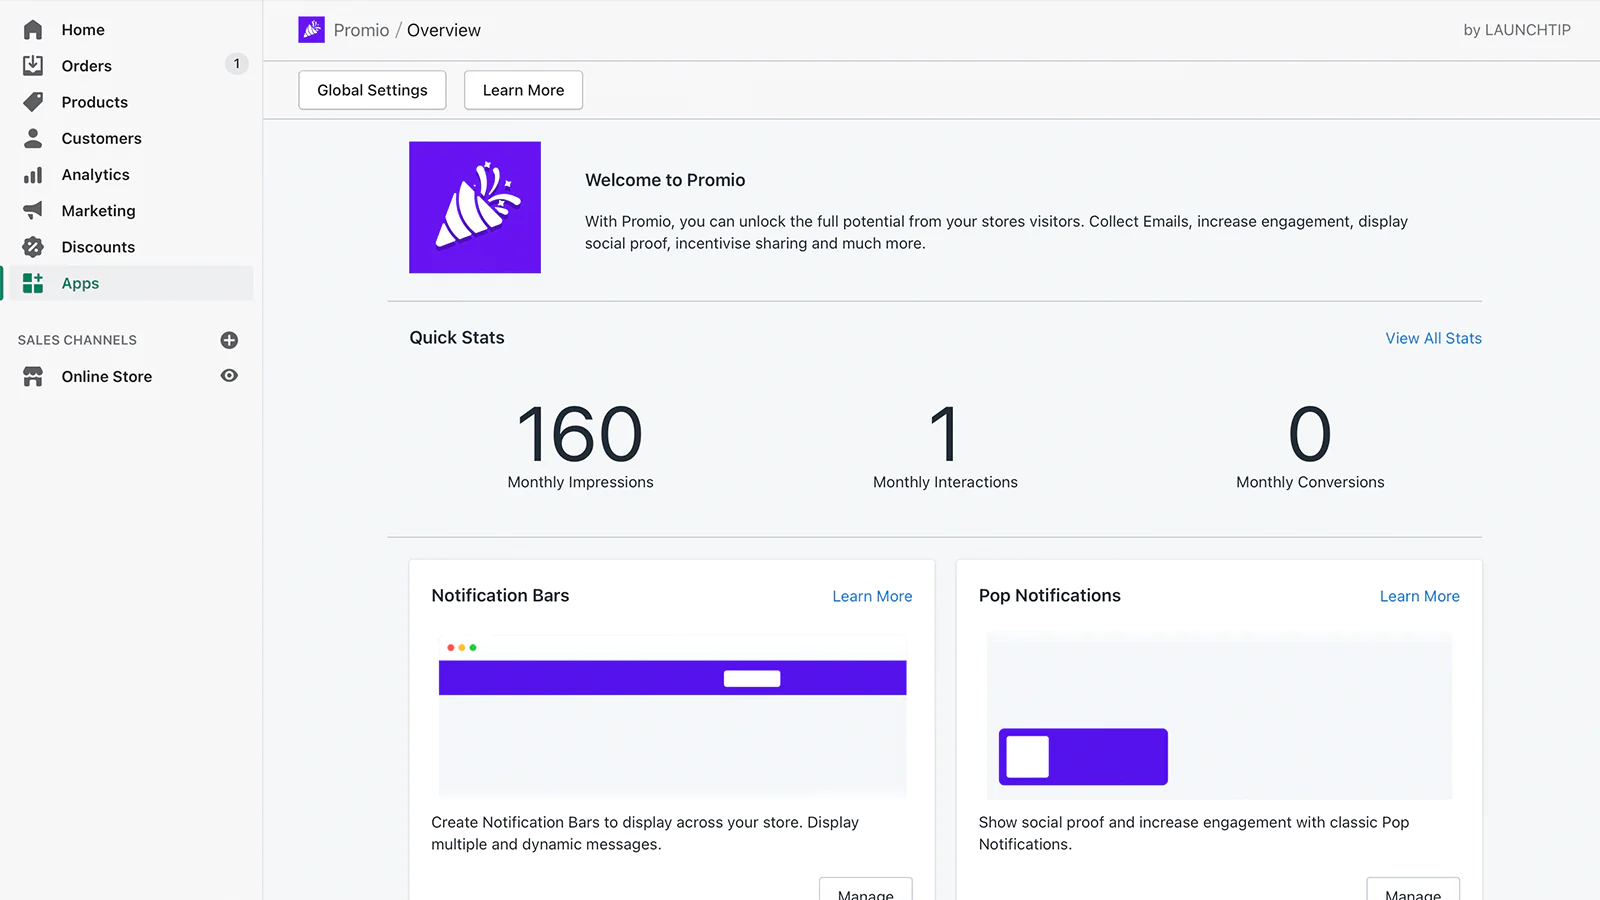Click the Global Settings button

coord(372,90)
